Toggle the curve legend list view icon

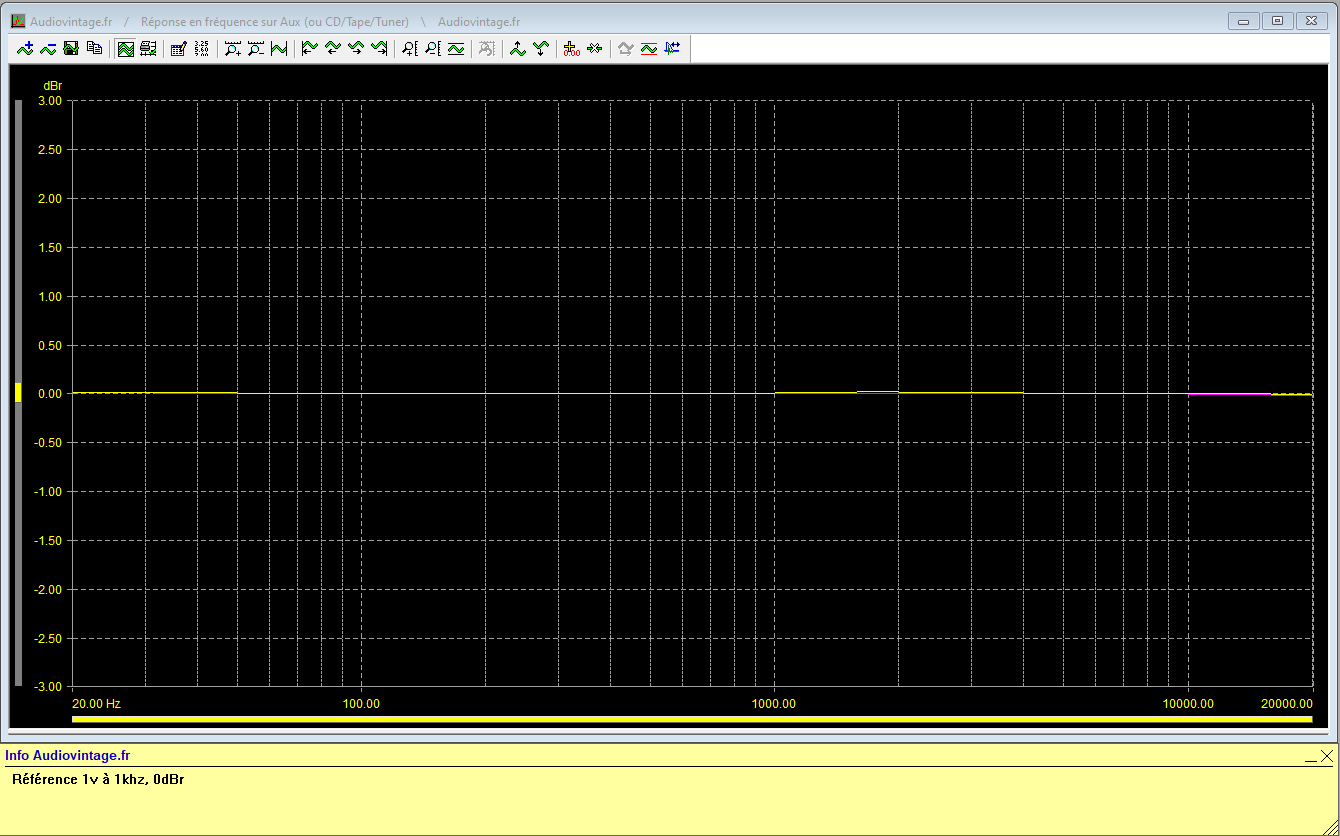coord(148,48)
